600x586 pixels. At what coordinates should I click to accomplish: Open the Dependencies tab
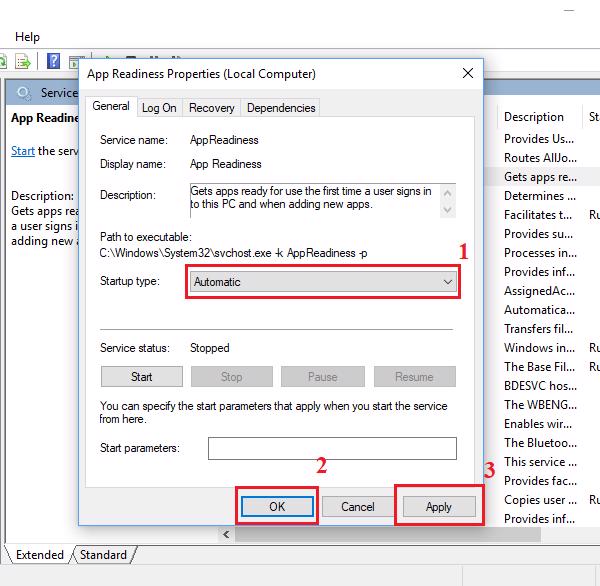(280, 108)
